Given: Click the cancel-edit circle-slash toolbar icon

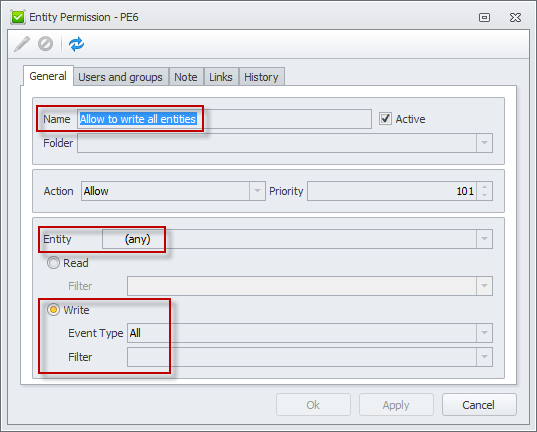Looking at the screenshot, I should click(46, 44).
